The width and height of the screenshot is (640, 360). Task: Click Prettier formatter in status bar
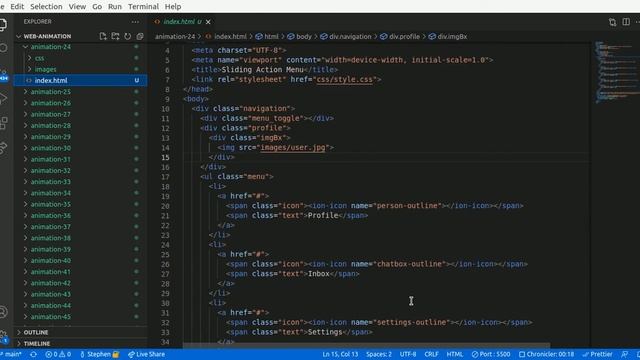[598, 354]
